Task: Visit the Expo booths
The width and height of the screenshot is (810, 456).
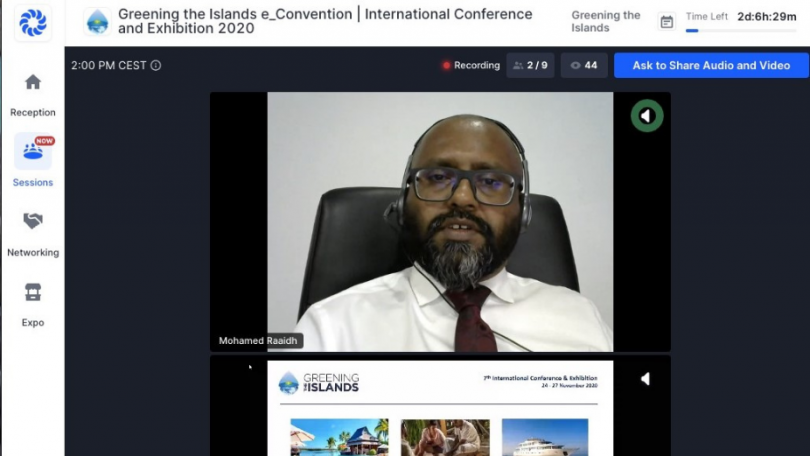Action: click(x=33, y=292)
